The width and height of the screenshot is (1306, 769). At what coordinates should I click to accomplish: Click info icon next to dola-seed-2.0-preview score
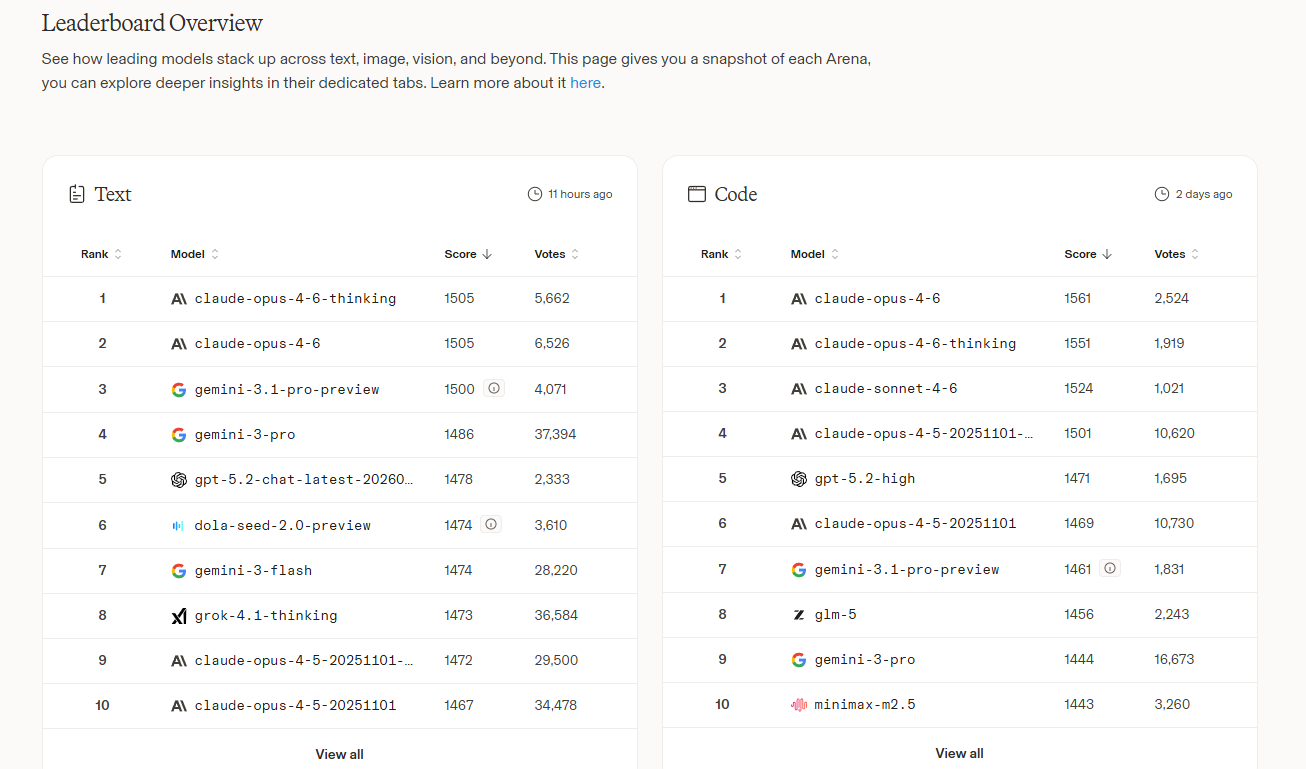pyautogui.click(x=490, y=524)
